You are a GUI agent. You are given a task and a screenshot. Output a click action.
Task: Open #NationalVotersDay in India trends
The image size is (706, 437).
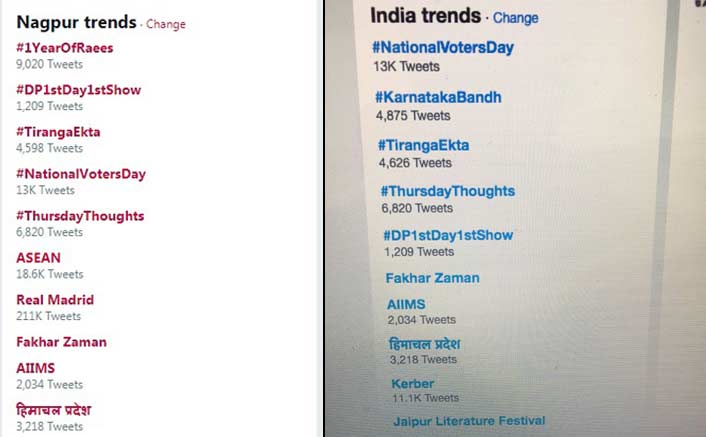pos(443,48)
